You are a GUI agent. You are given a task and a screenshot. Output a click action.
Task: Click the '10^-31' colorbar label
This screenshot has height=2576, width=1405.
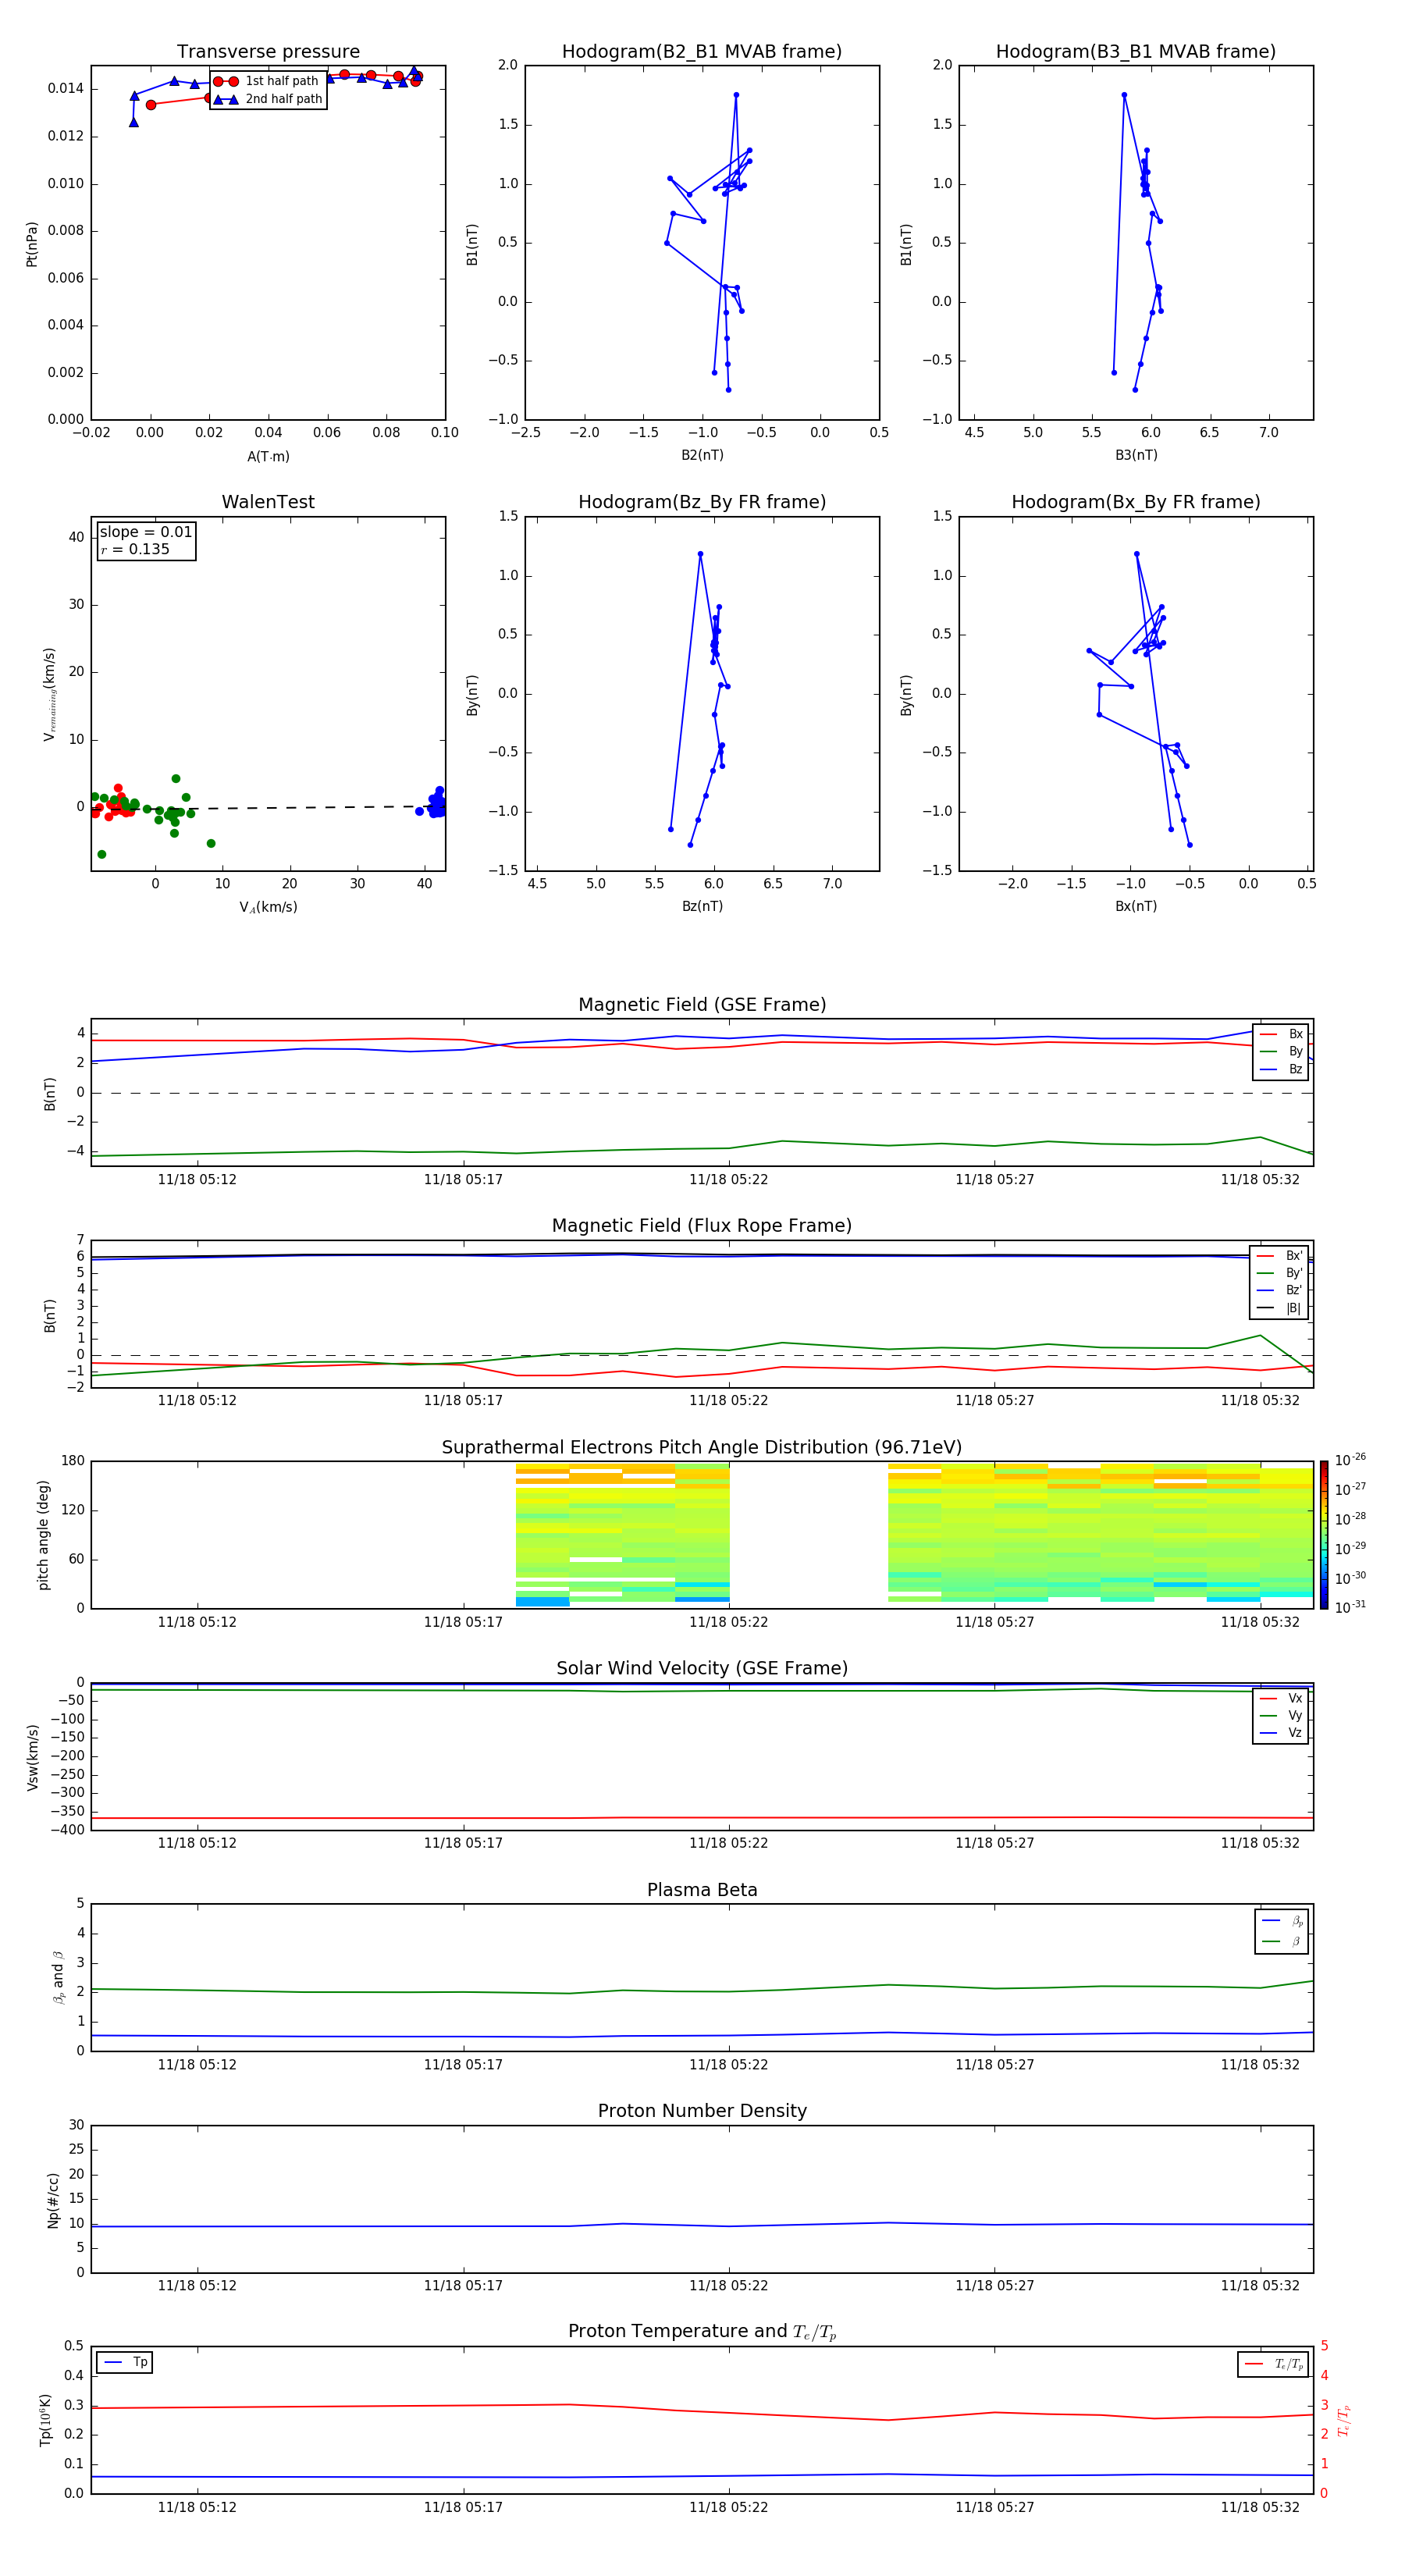coord(1350,1607)
